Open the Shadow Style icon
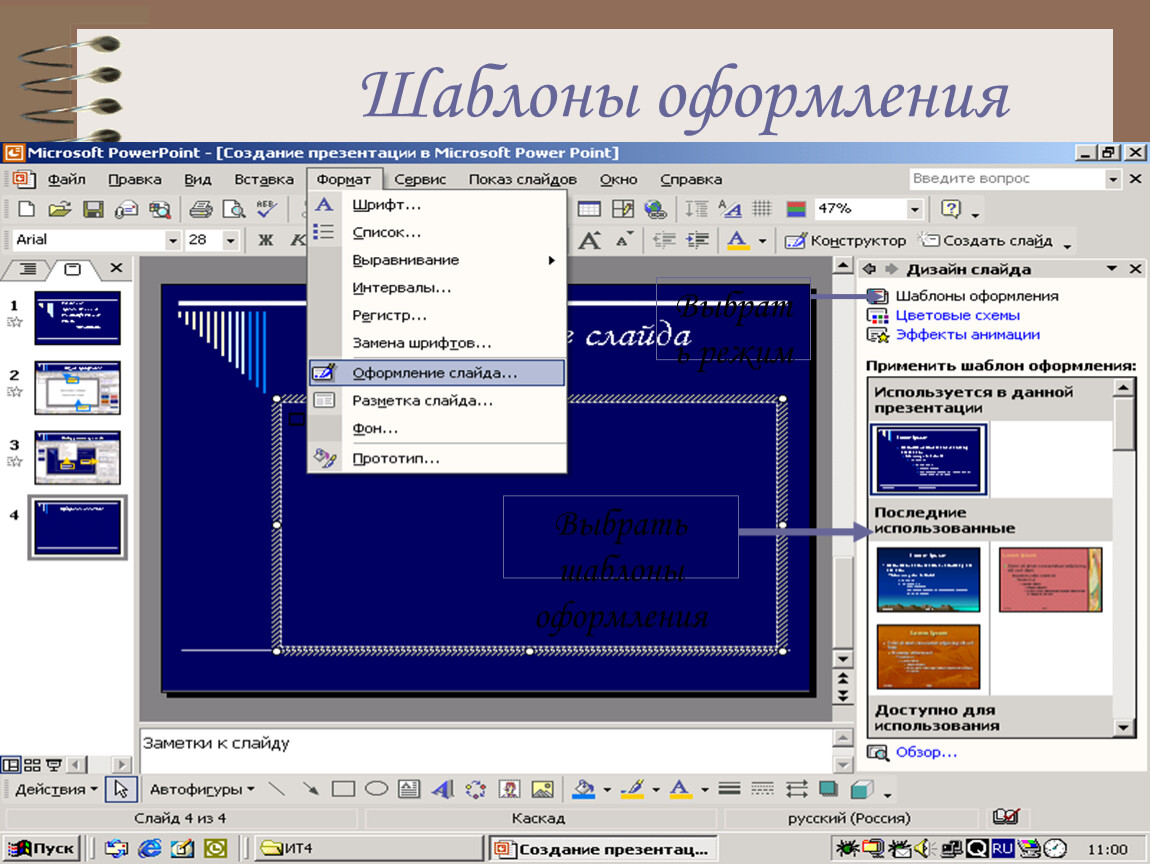The width and height of the screenshot is (1150, 864). coord(829,789)
